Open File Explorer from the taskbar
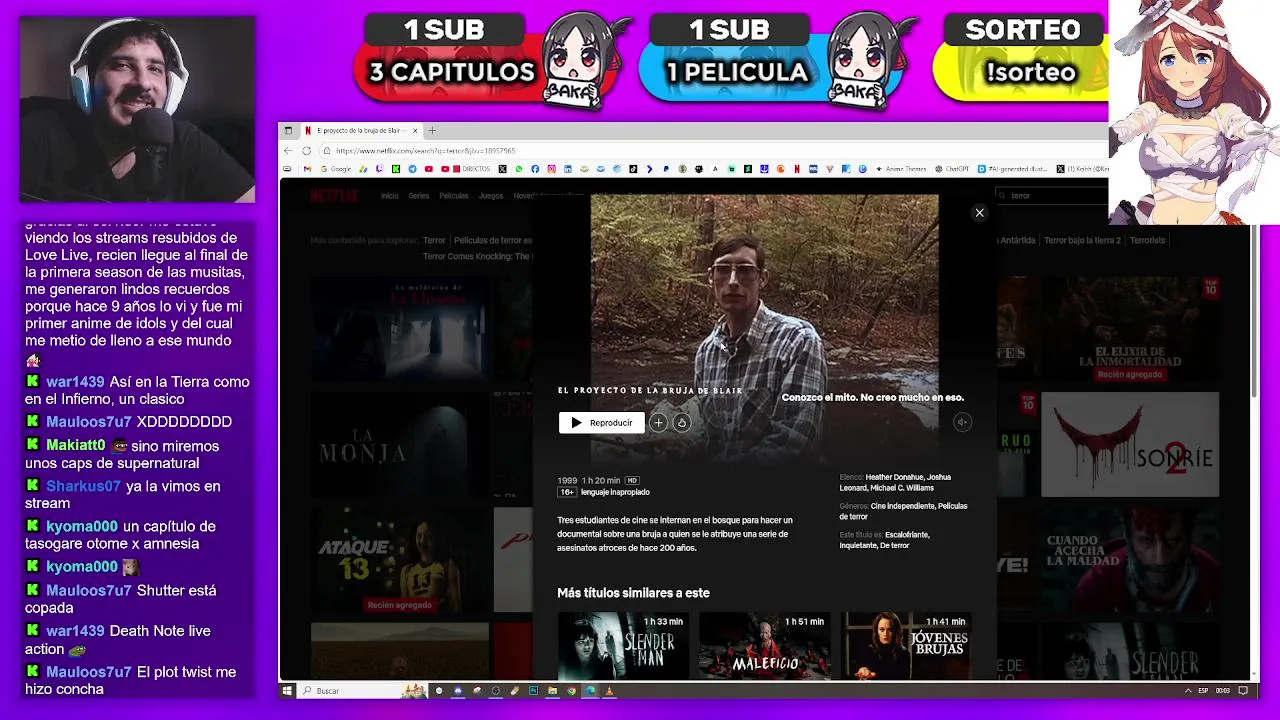1280x720 pixels. [x=552, y=691]
